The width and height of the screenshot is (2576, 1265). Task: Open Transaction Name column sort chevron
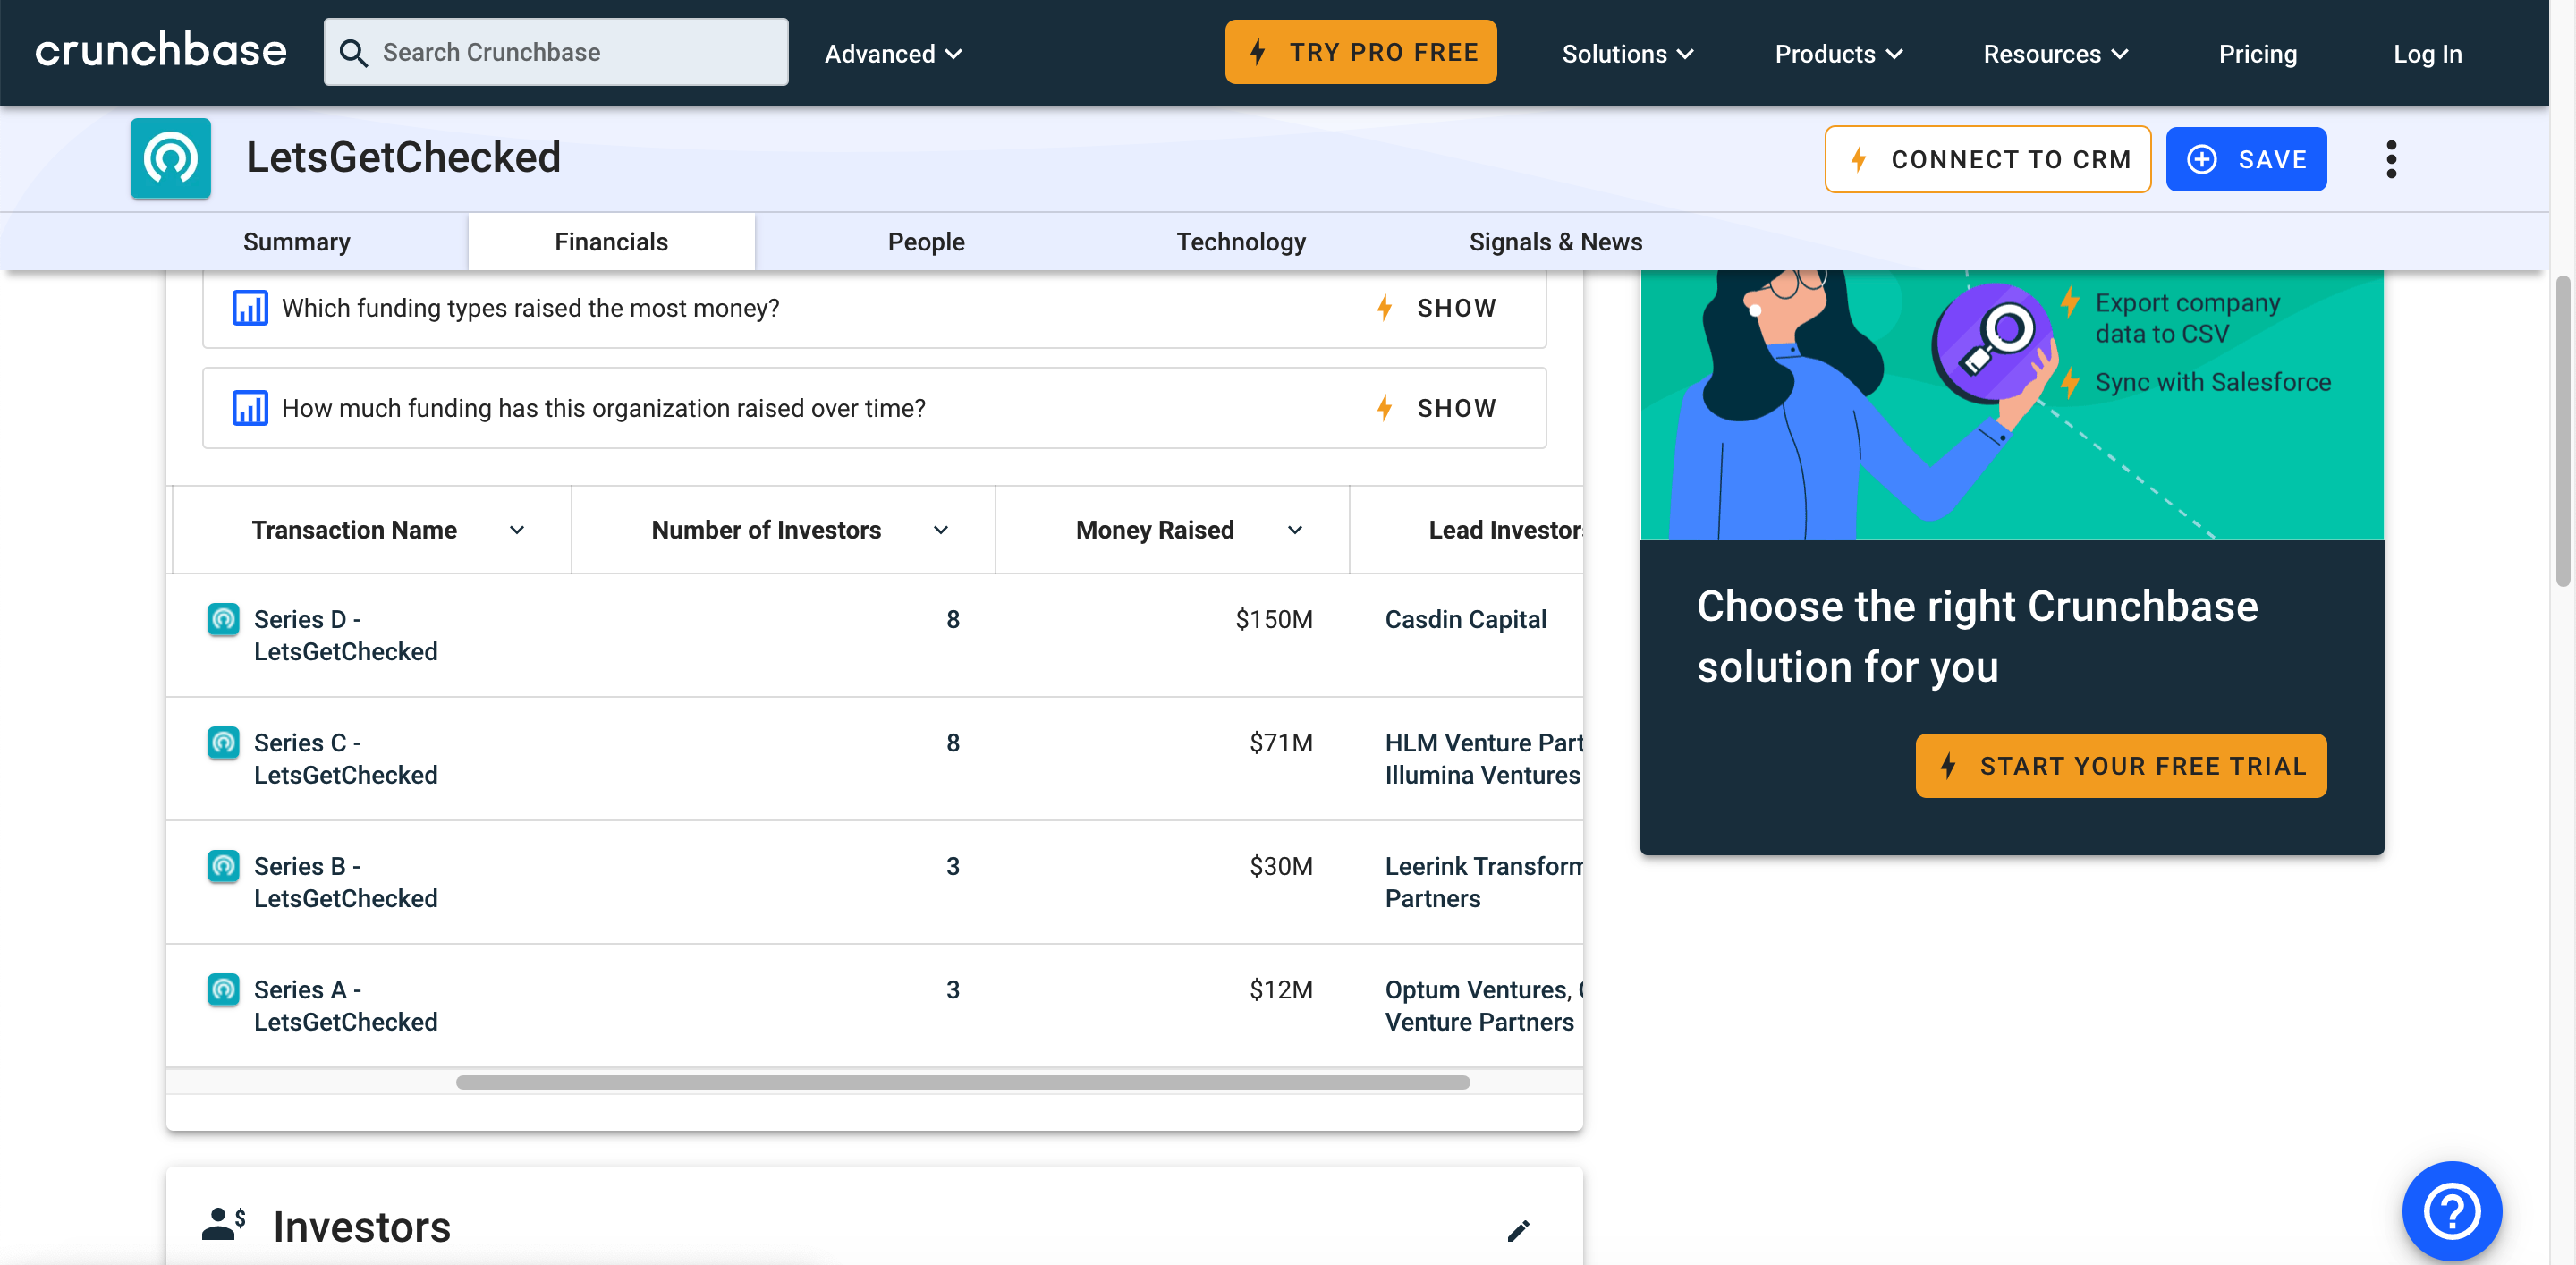coord(517,530)
